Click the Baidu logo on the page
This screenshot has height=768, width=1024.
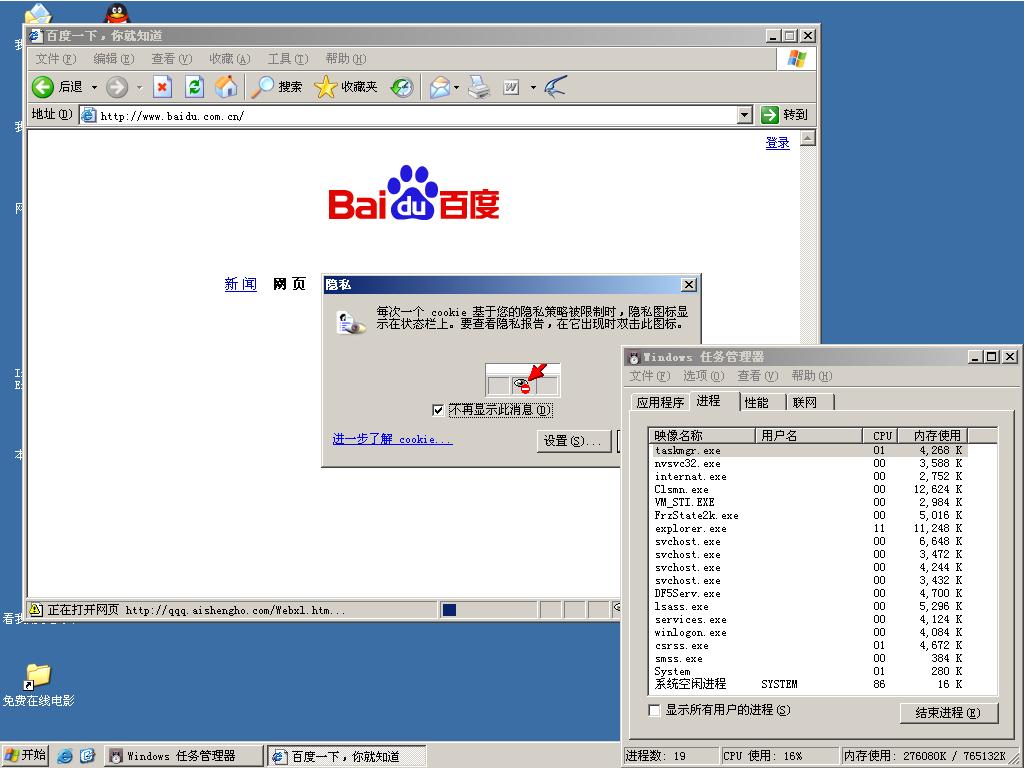pyautogui.click(x=413, y=193)
